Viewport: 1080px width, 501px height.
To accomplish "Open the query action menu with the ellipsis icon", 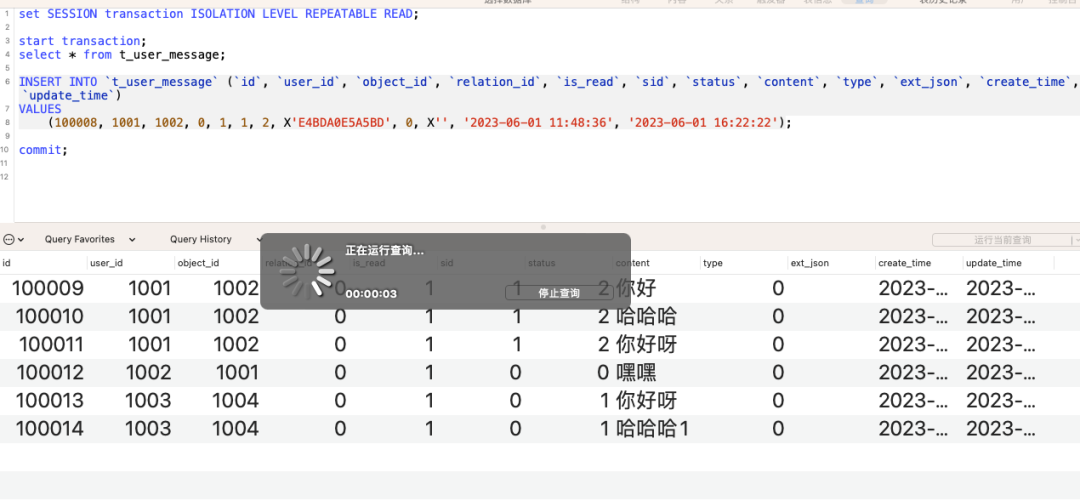I will (14, 239).
